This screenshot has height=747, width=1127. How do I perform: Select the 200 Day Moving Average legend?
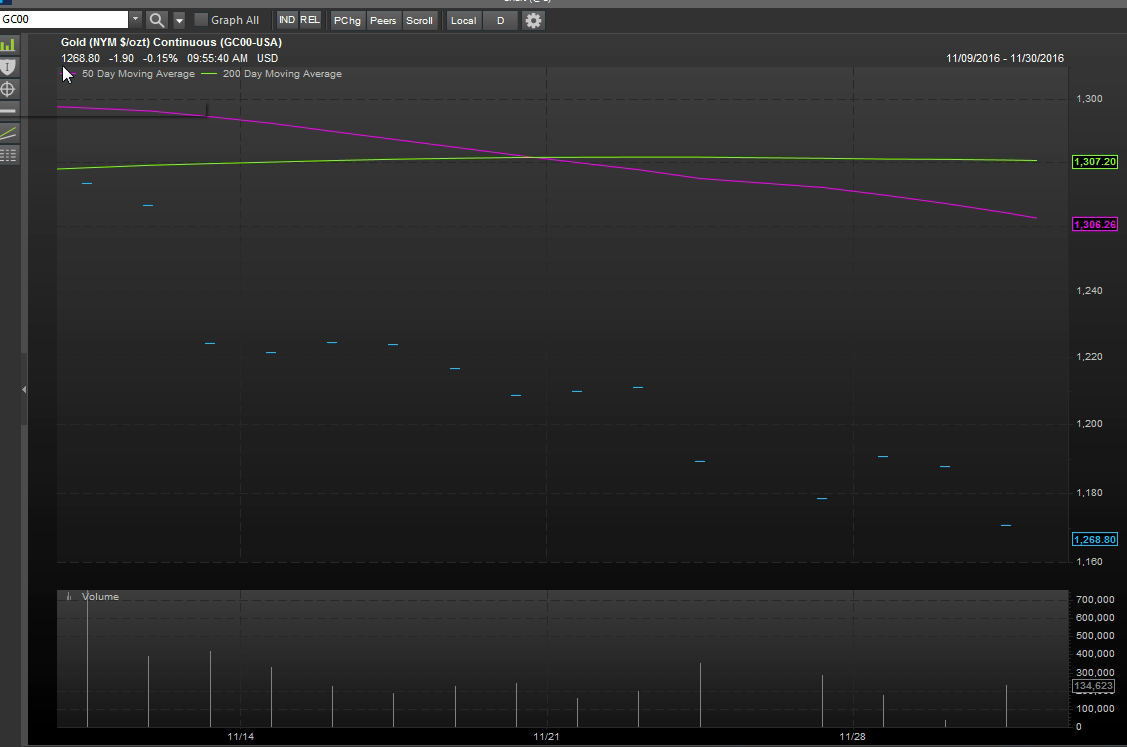pyautogui.click(x=272, y=73)
